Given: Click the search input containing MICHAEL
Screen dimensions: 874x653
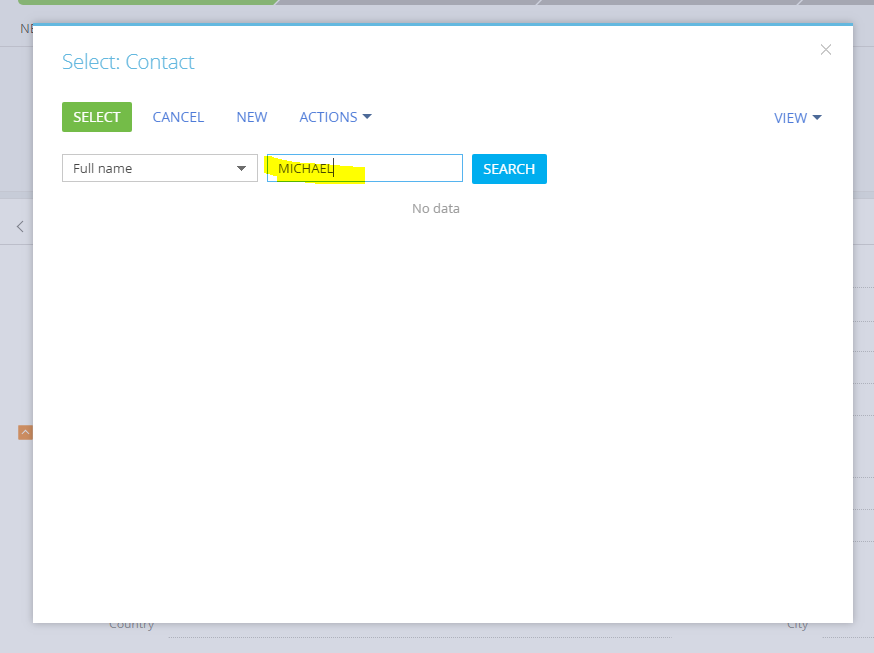Looking at the screenshot, I should (363, 167).
